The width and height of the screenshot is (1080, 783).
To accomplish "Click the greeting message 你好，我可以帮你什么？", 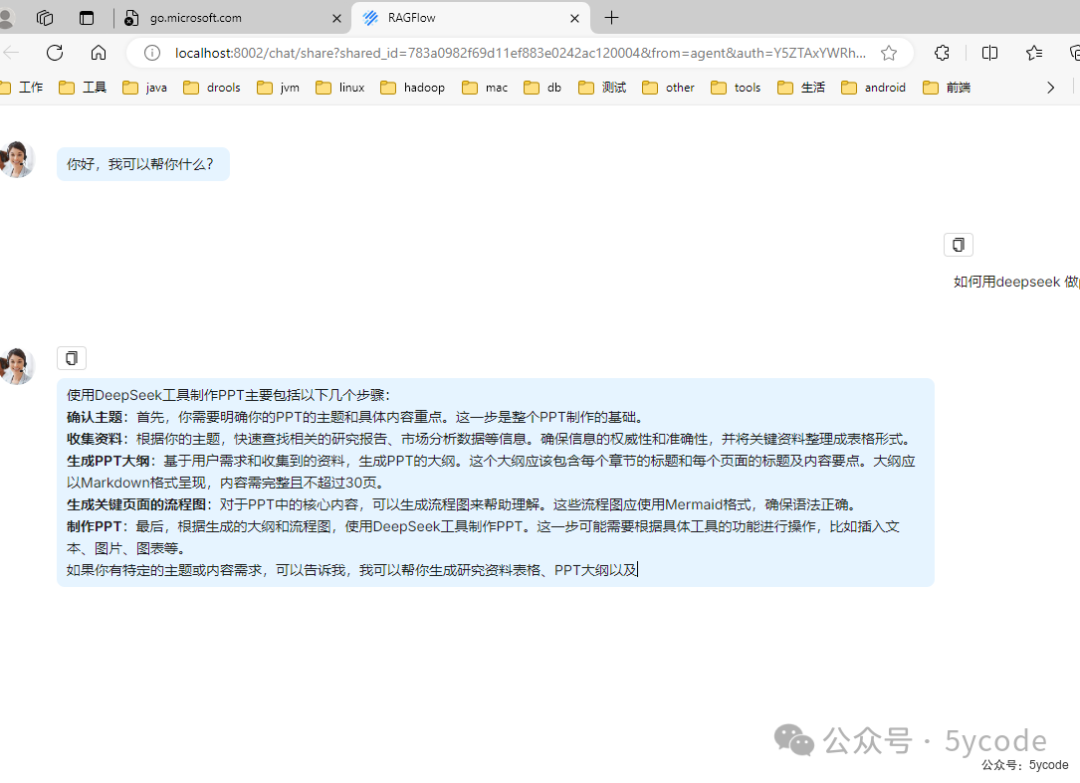I will 141,164.
